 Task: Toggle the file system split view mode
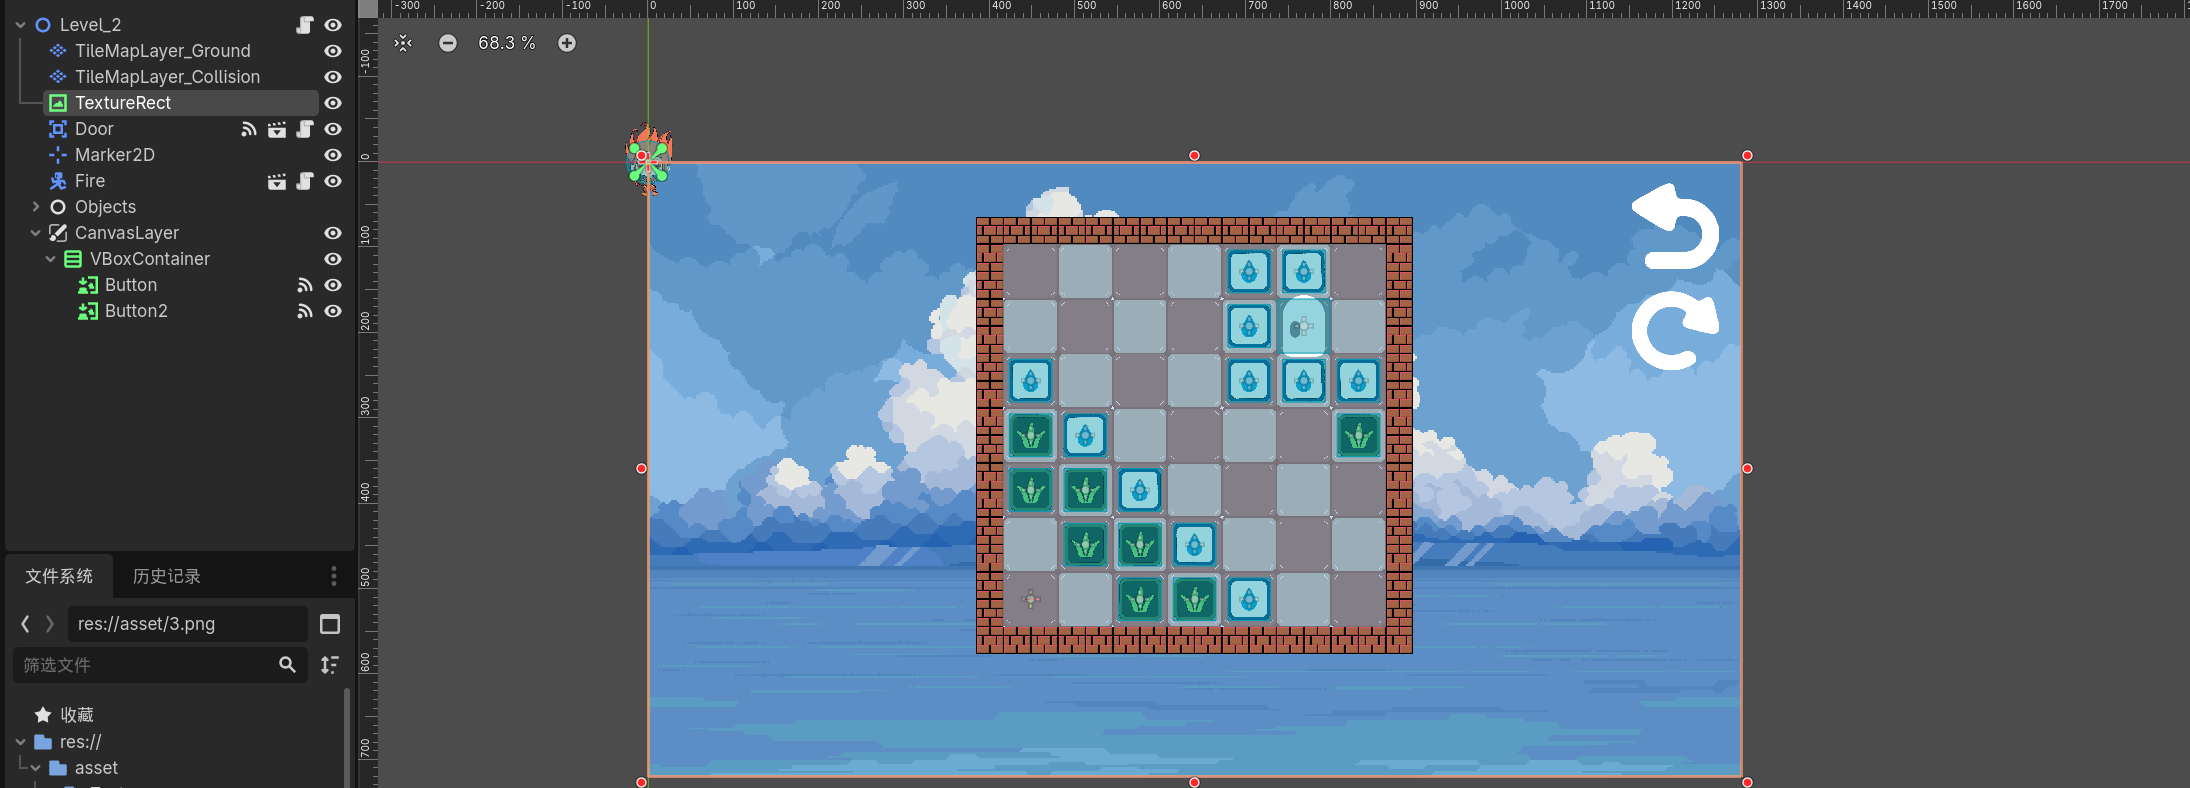tap(330, 624)
